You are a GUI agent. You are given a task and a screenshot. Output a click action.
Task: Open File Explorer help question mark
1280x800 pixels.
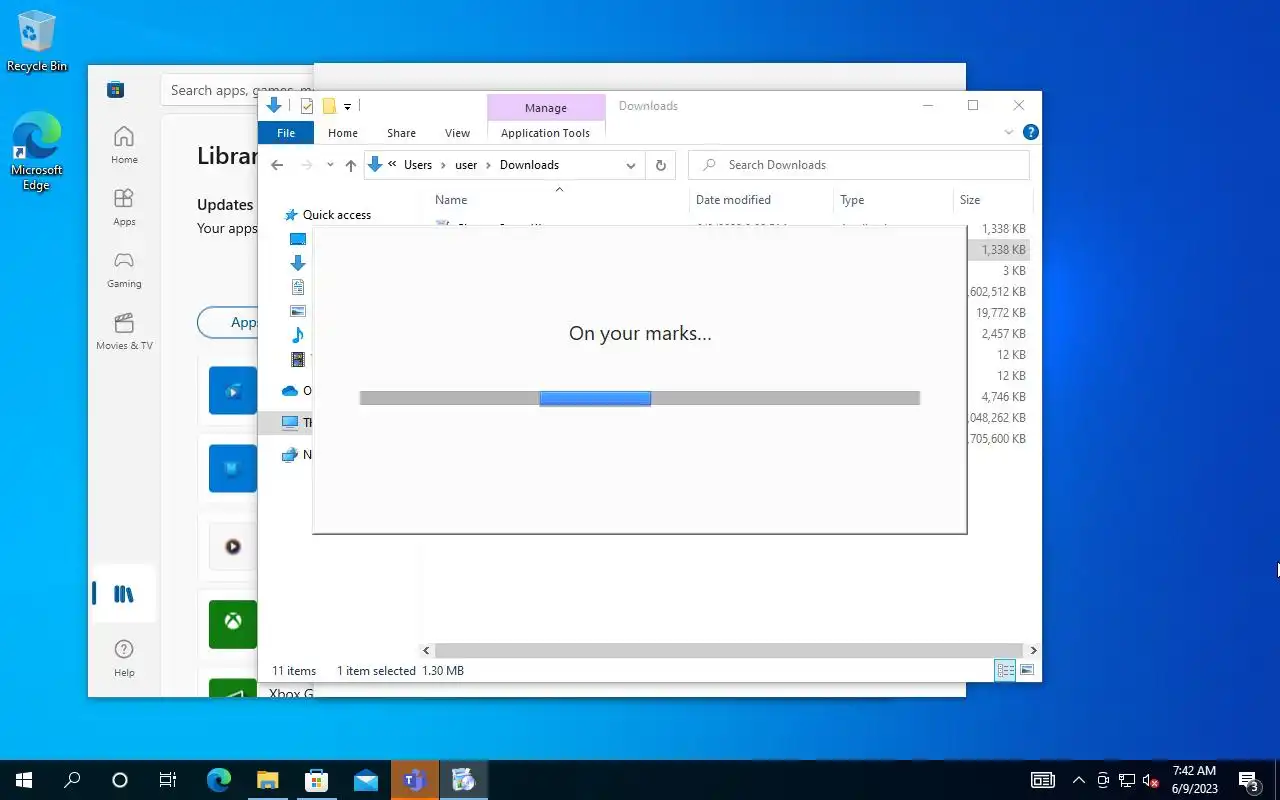tap(1031, 132)
